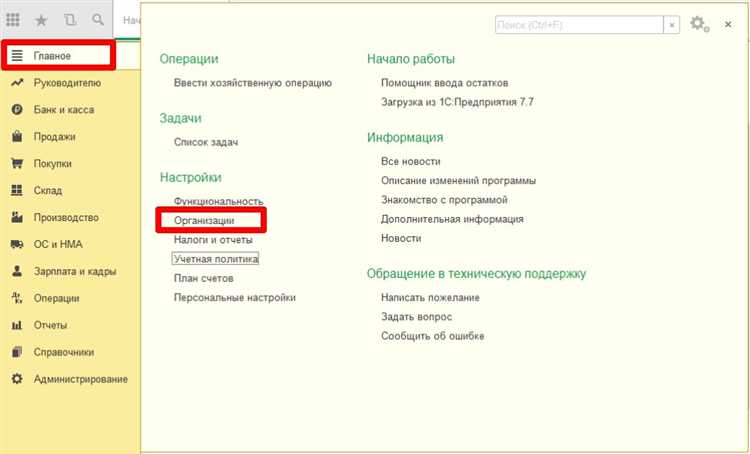750x454 pixels.
Task: Open the Администрирование section
Action: point(80,379)
